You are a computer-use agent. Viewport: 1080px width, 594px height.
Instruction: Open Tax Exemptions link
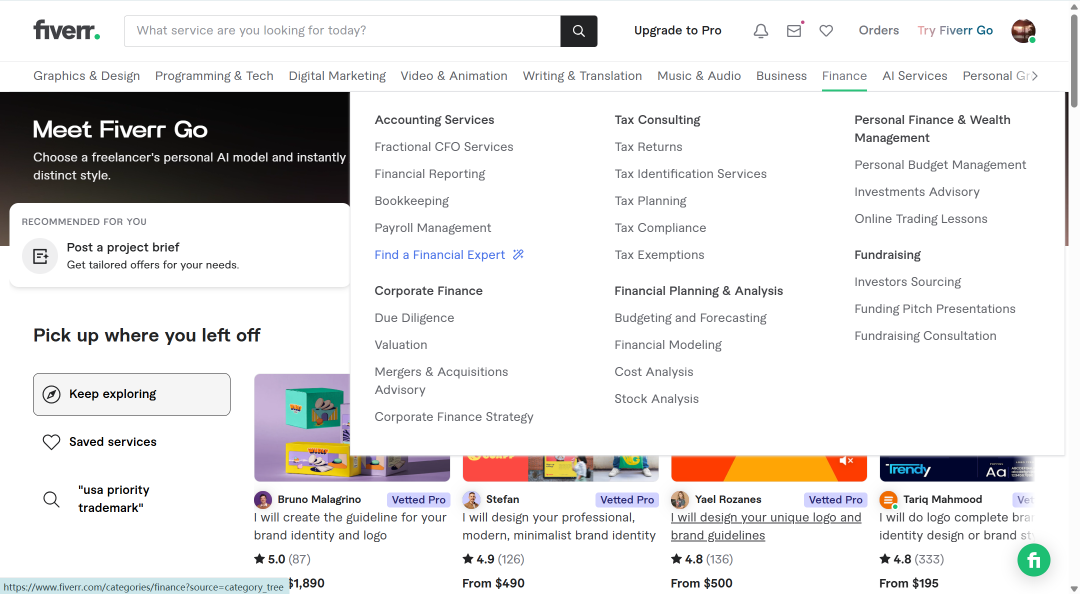(659, 255)
